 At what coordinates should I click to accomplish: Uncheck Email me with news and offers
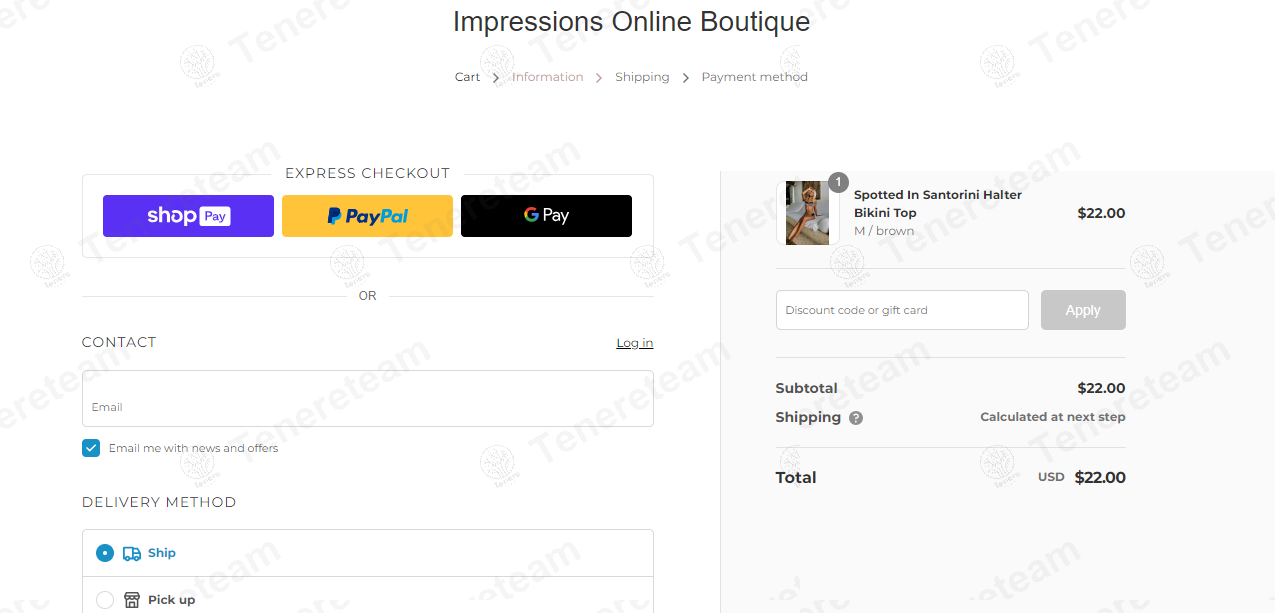point(91,448)
